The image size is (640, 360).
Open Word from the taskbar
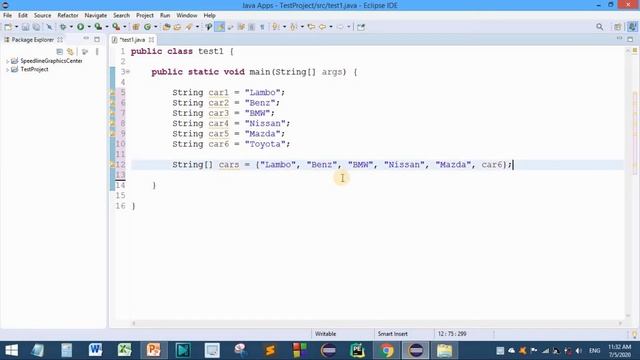tap(95, 350)
